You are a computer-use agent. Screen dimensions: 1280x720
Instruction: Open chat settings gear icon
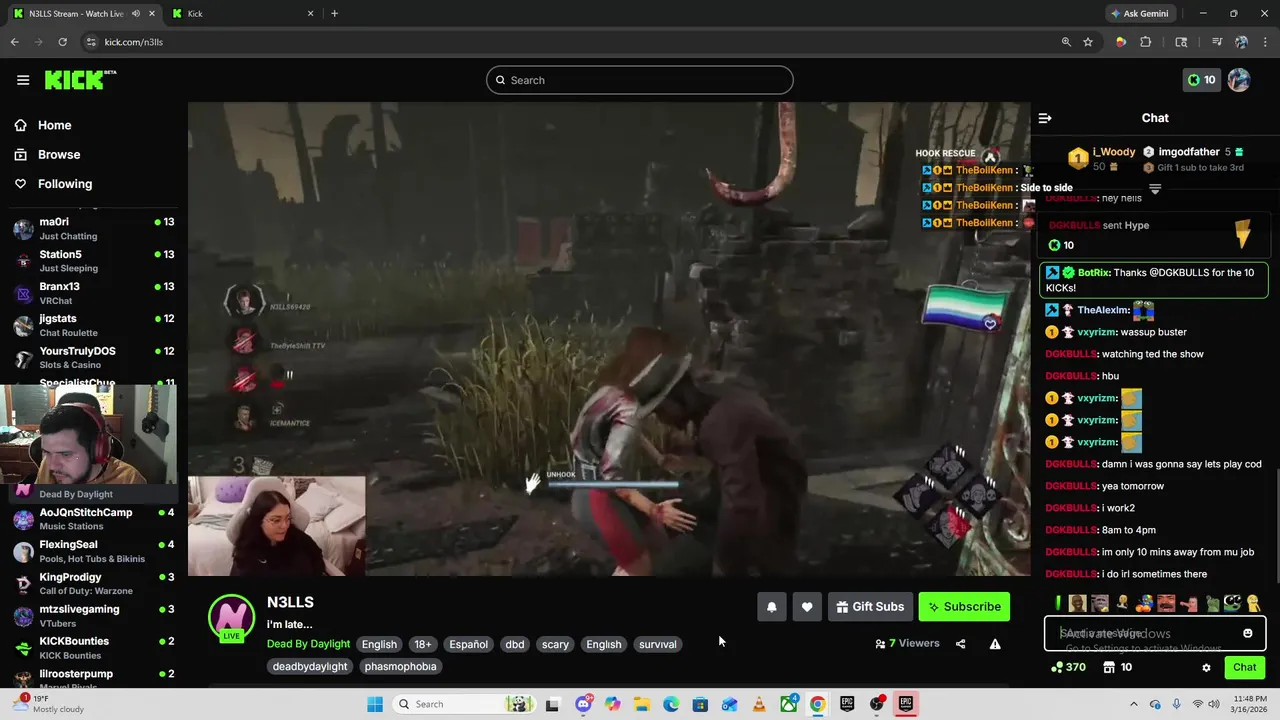[x=1206, y=667]
